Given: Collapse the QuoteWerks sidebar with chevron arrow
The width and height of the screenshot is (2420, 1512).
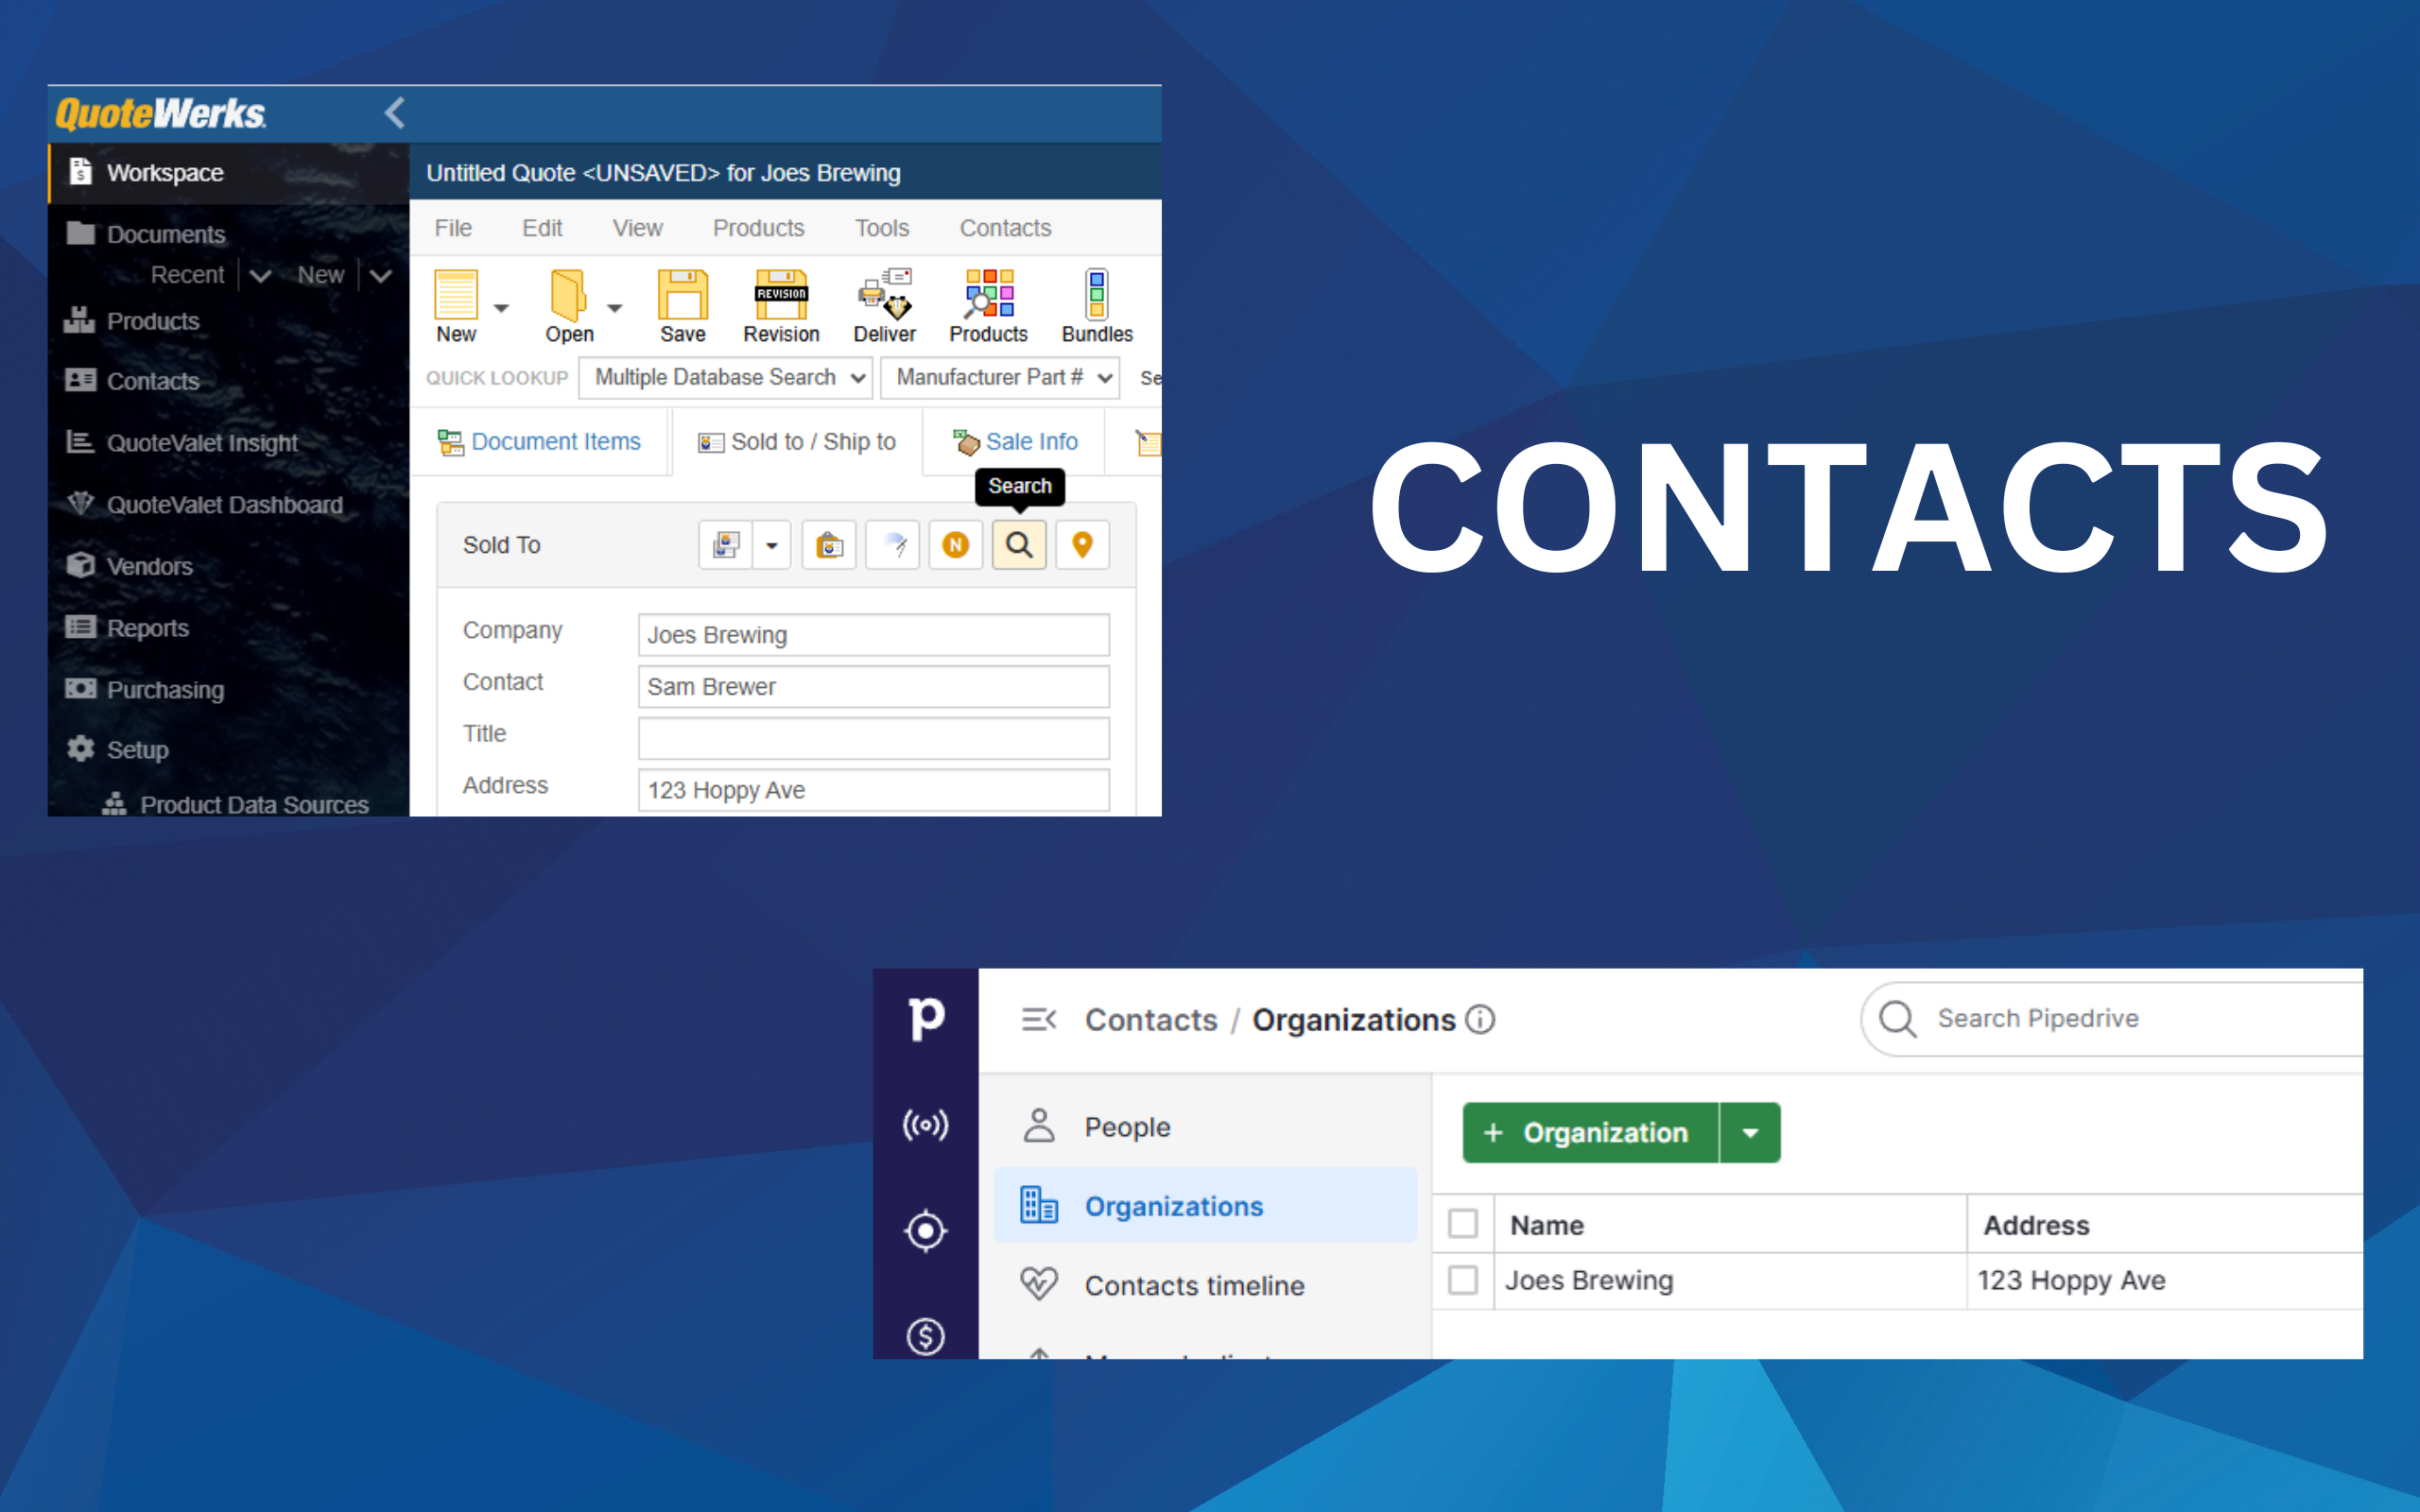Looking at the screenshot, I should [x=395, y=113].
